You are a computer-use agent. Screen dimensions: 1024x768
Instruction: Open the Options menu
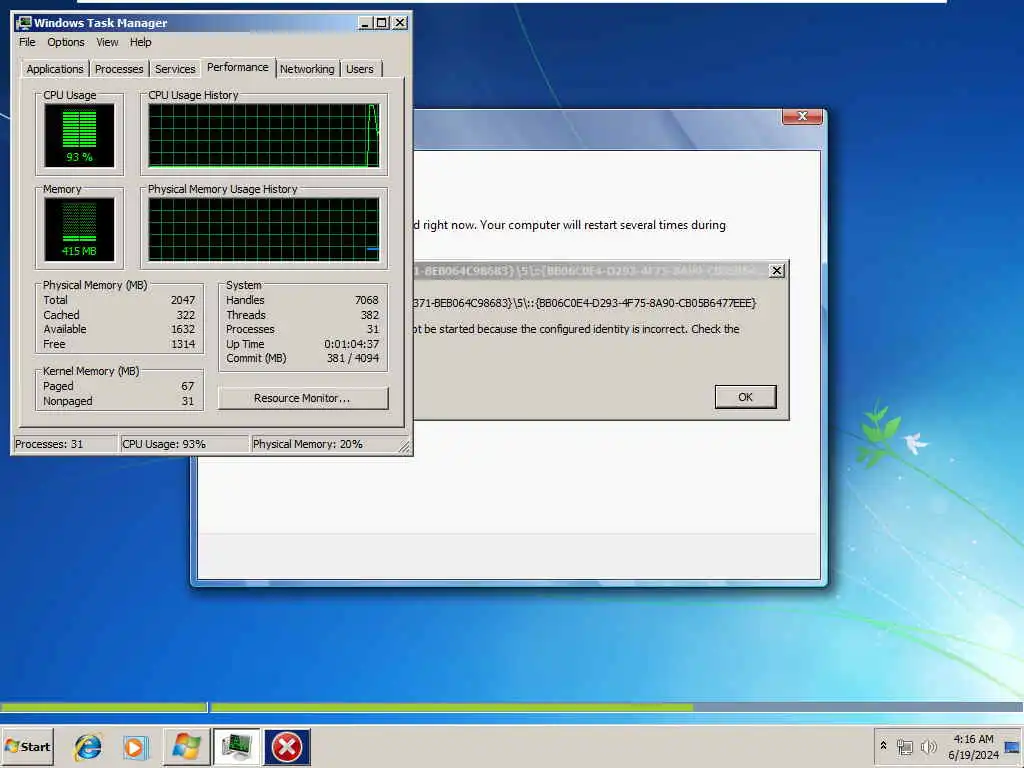coord(65,42)
